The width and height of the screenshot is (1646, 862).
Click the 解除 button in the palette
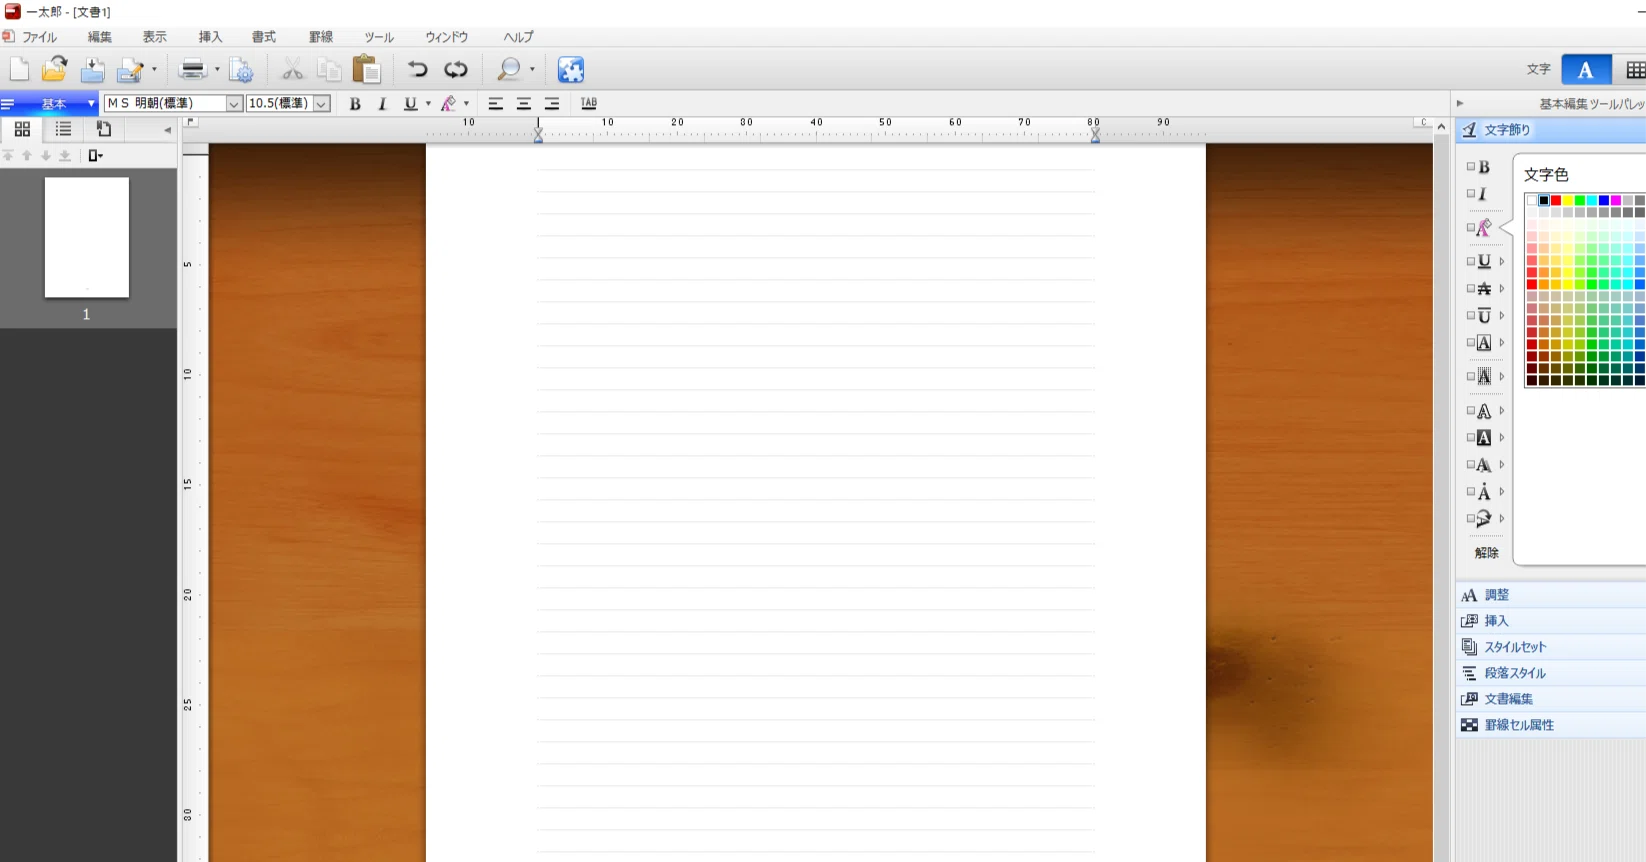coord(1487,552)
